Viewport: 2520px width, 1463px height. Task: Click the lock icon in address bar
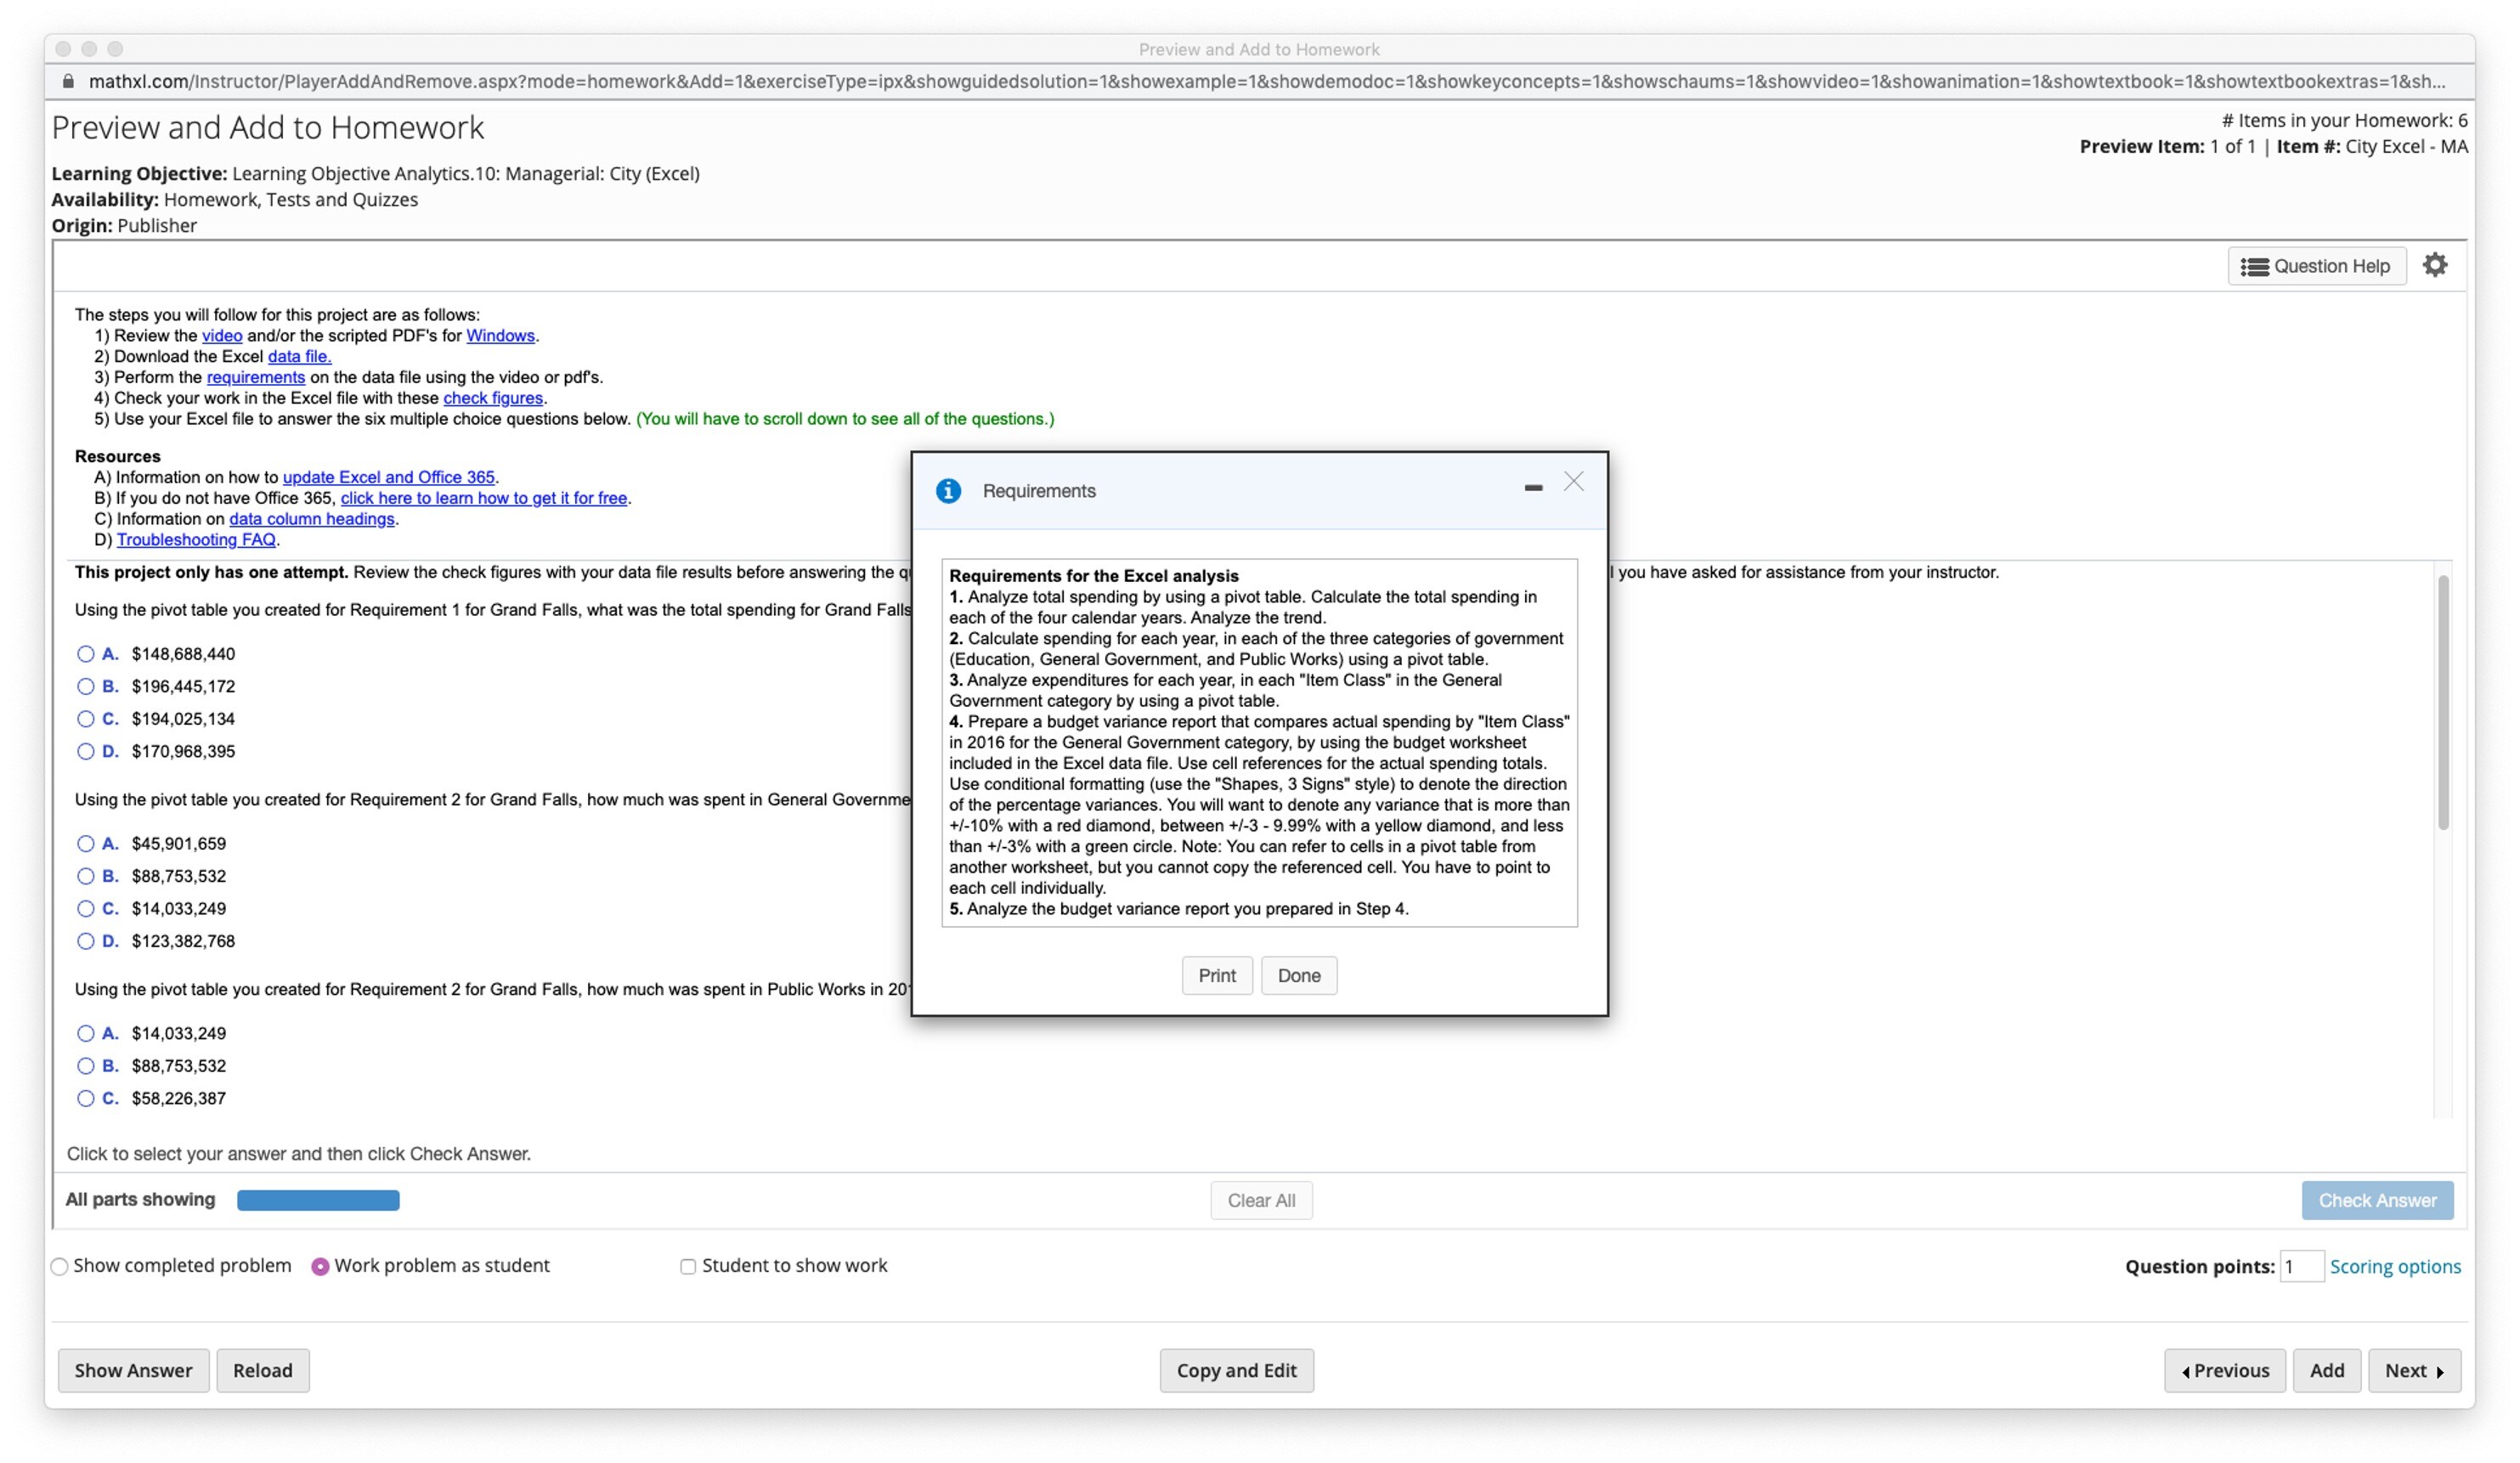pos(68,81)
